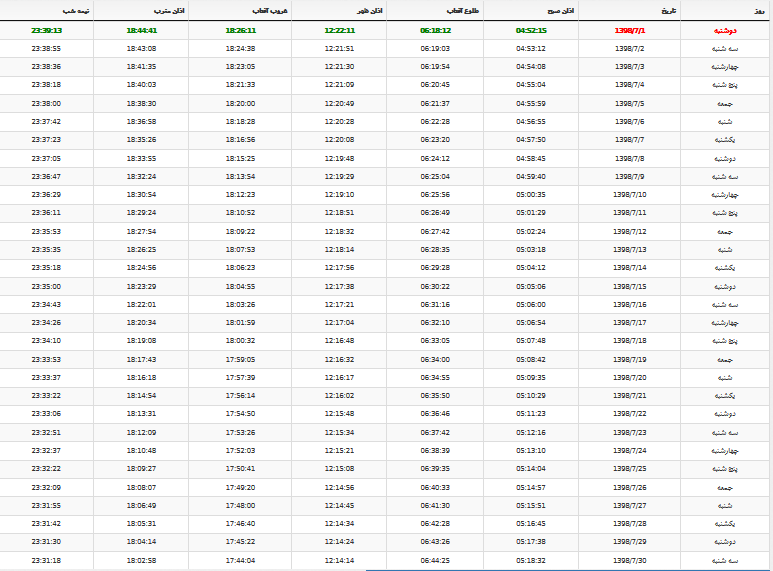773x571 pixels.
Task: Select green sunset time 18:26:11
Action: [241, 31]
